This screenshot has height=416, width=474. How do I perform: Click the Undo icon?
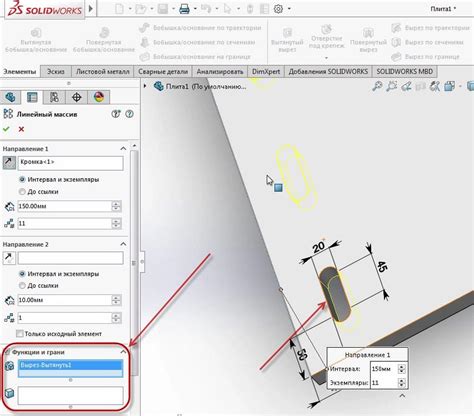[206, 9]
